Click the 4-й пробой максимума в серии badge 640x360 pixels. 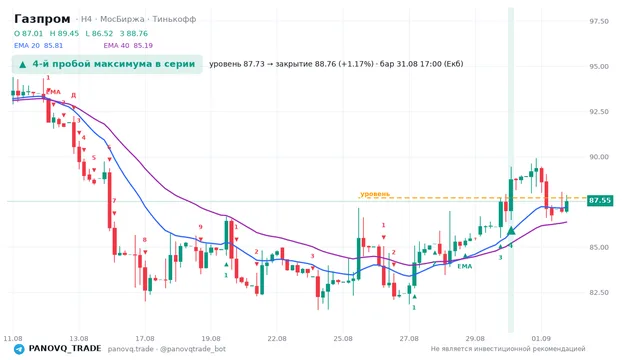click(107, 64)
